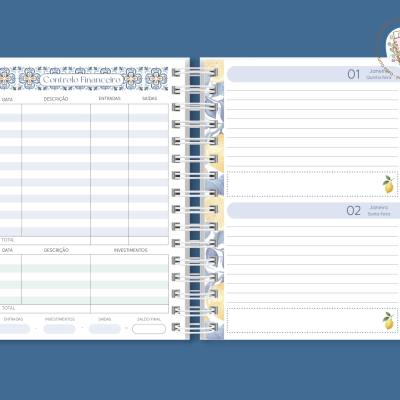
Task: Click the day number 01
Action: (x=354, y=74)
